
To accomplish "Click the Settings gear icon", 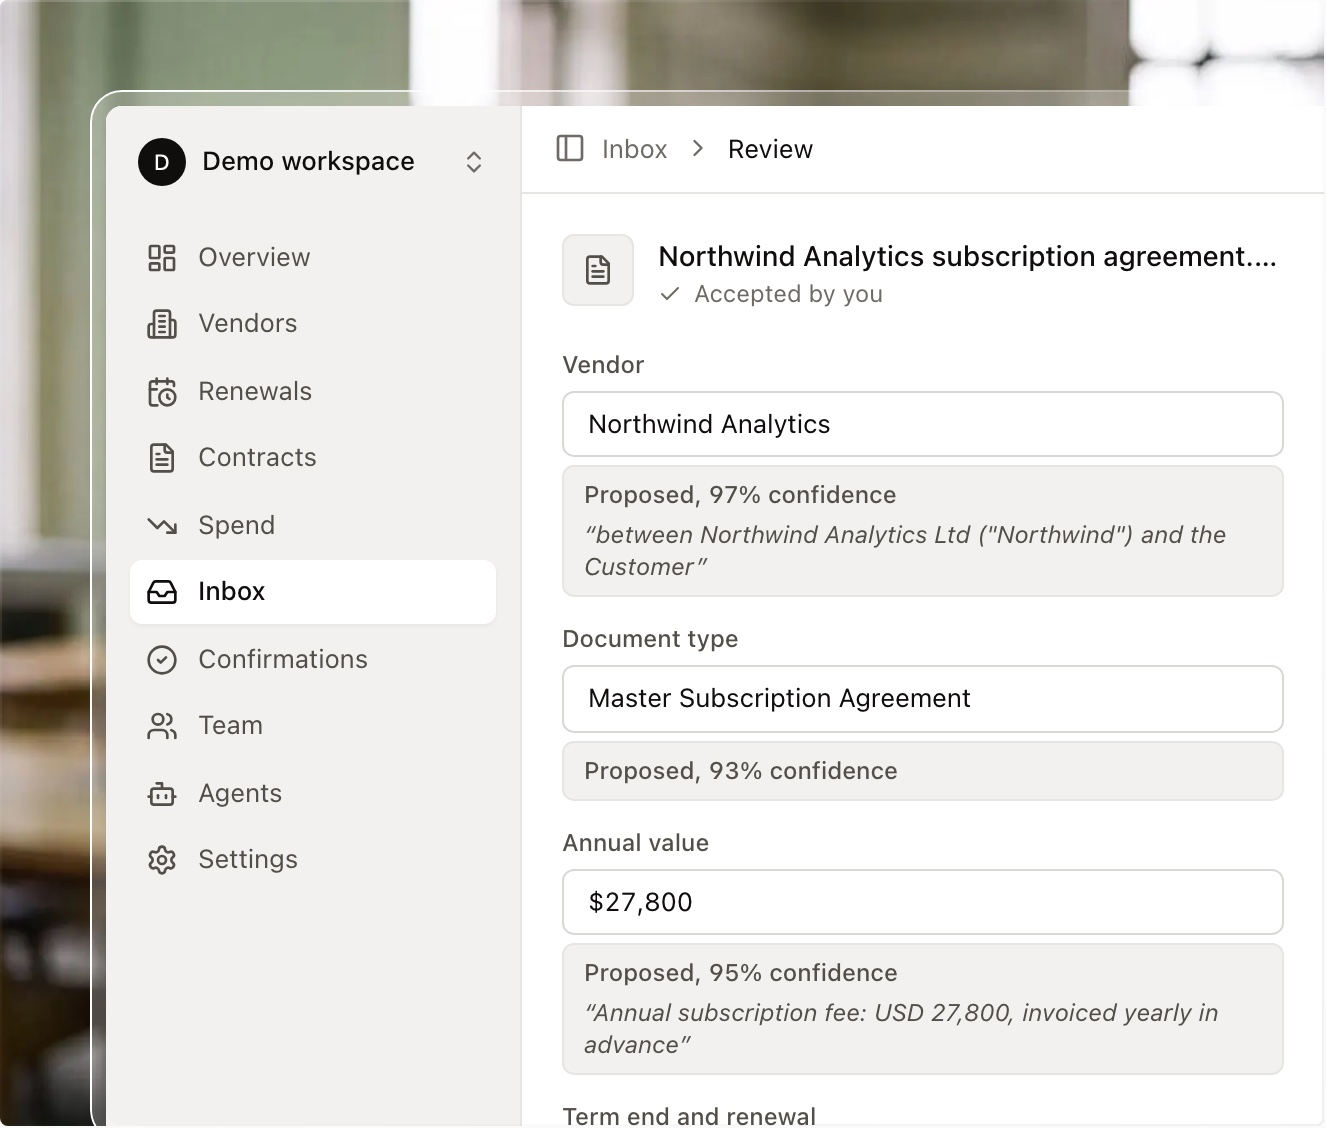I will (x=162, y=860).
